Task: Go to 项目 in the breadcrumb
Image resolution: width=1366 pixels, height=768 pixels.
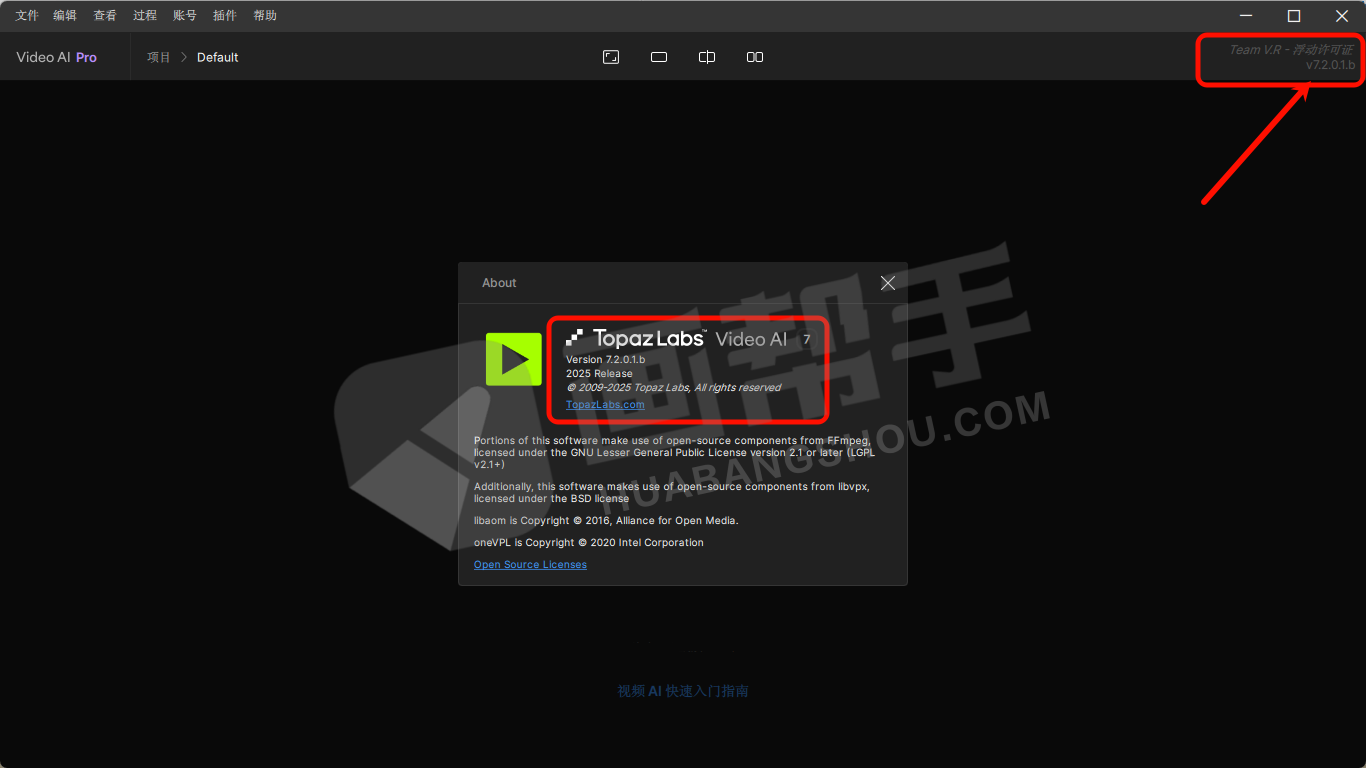Action: (159, 57)
